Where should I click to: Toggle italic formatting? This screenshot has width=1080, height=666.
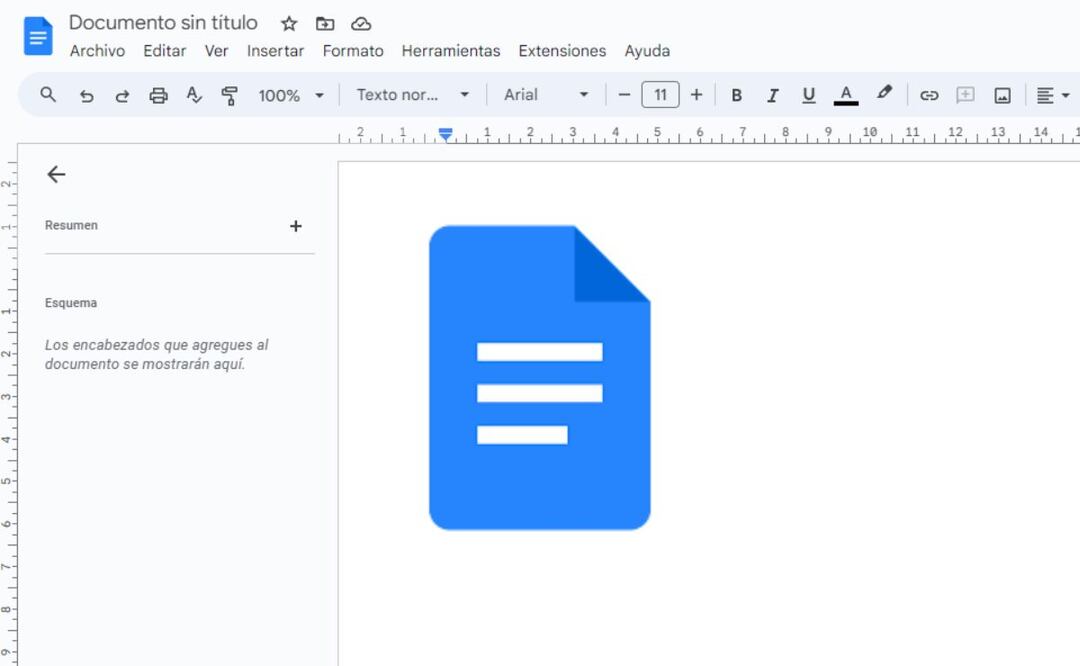(x=772, y=96)
